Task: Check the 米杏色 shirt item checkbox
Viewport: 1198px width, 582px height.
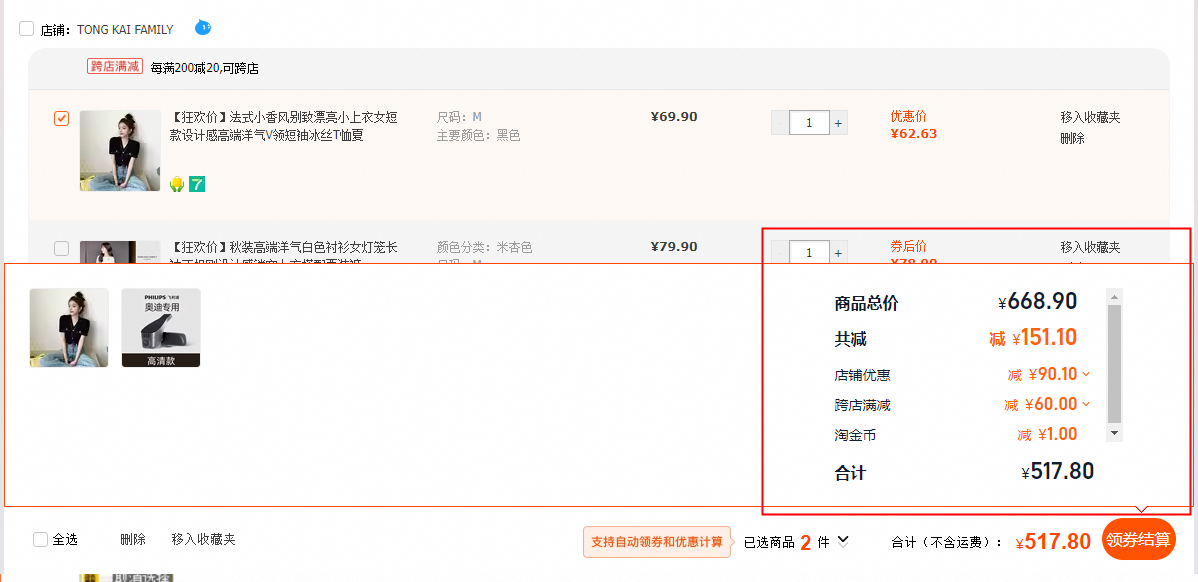Action: [x=62, y=248]
